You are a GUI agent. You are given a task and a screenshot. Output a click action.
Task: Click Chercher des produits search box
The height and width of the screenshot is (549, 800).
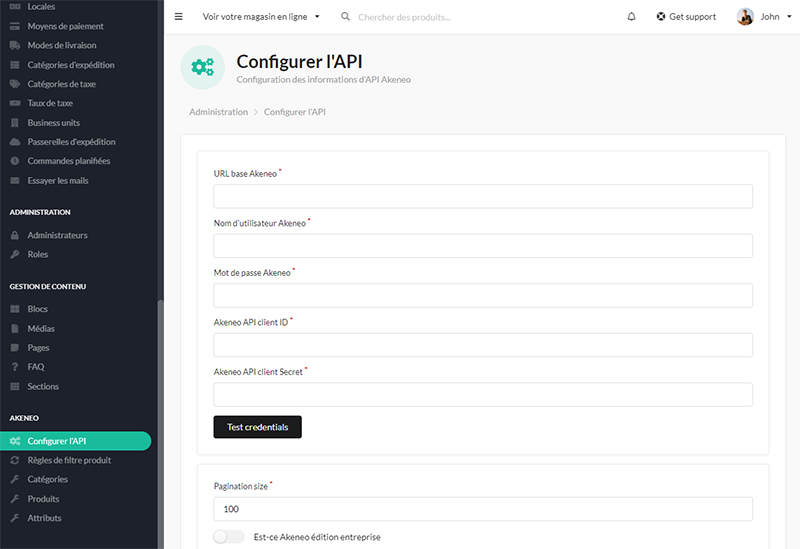pos(404,17)
